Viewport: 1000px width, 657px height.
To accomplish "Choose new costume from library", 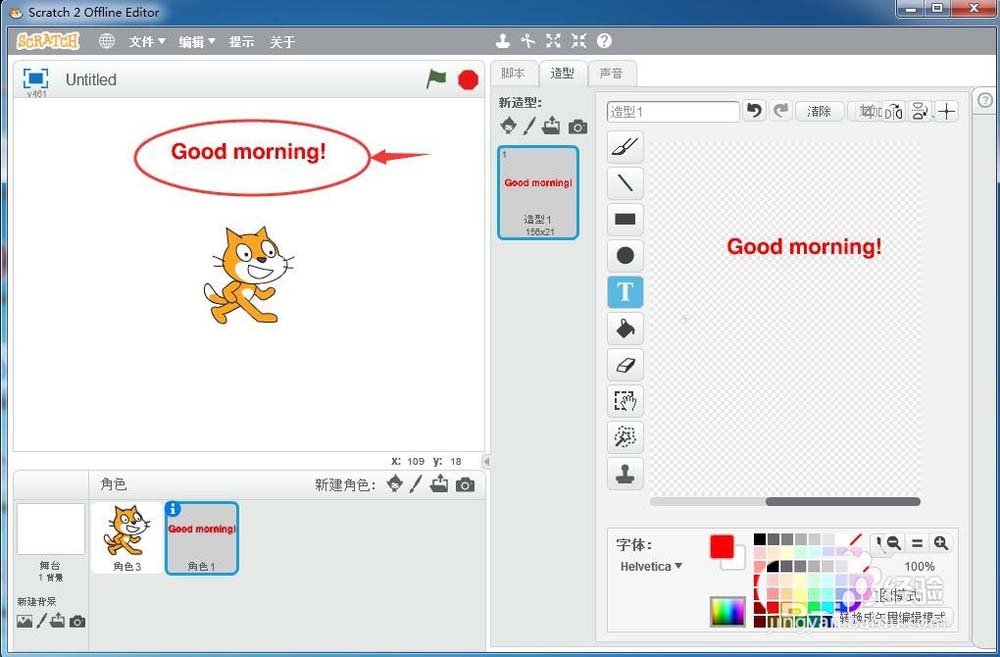I will coord(508,126).
